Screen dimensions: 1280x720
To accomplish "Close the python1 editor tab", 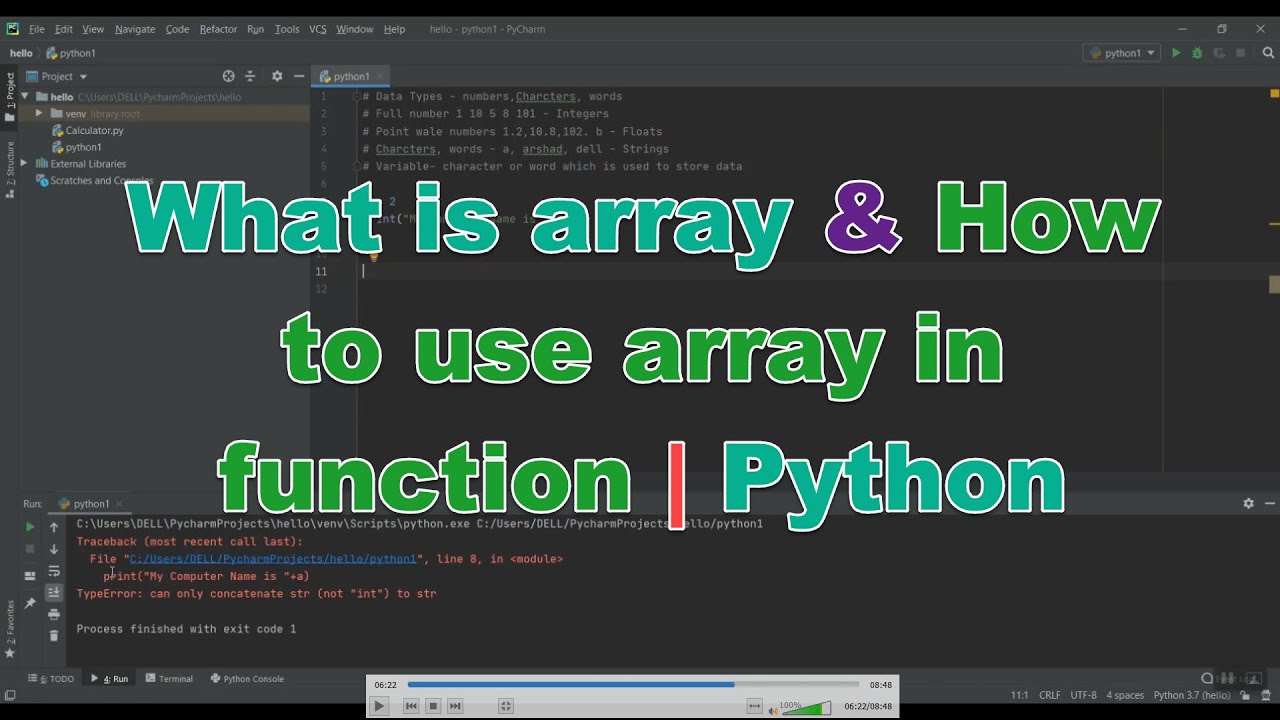I will pos(381,76).
